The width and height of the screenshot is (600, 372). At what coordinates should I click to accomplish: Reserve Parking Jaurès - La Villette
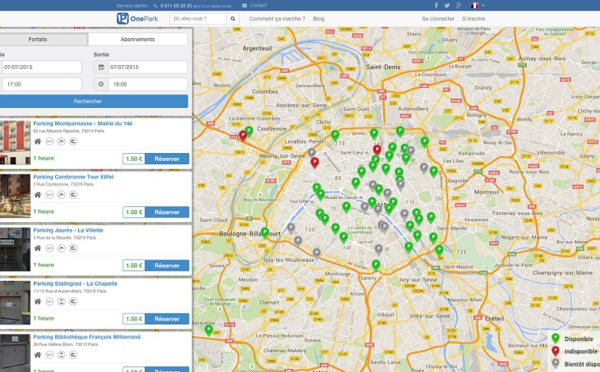(167, 265)
